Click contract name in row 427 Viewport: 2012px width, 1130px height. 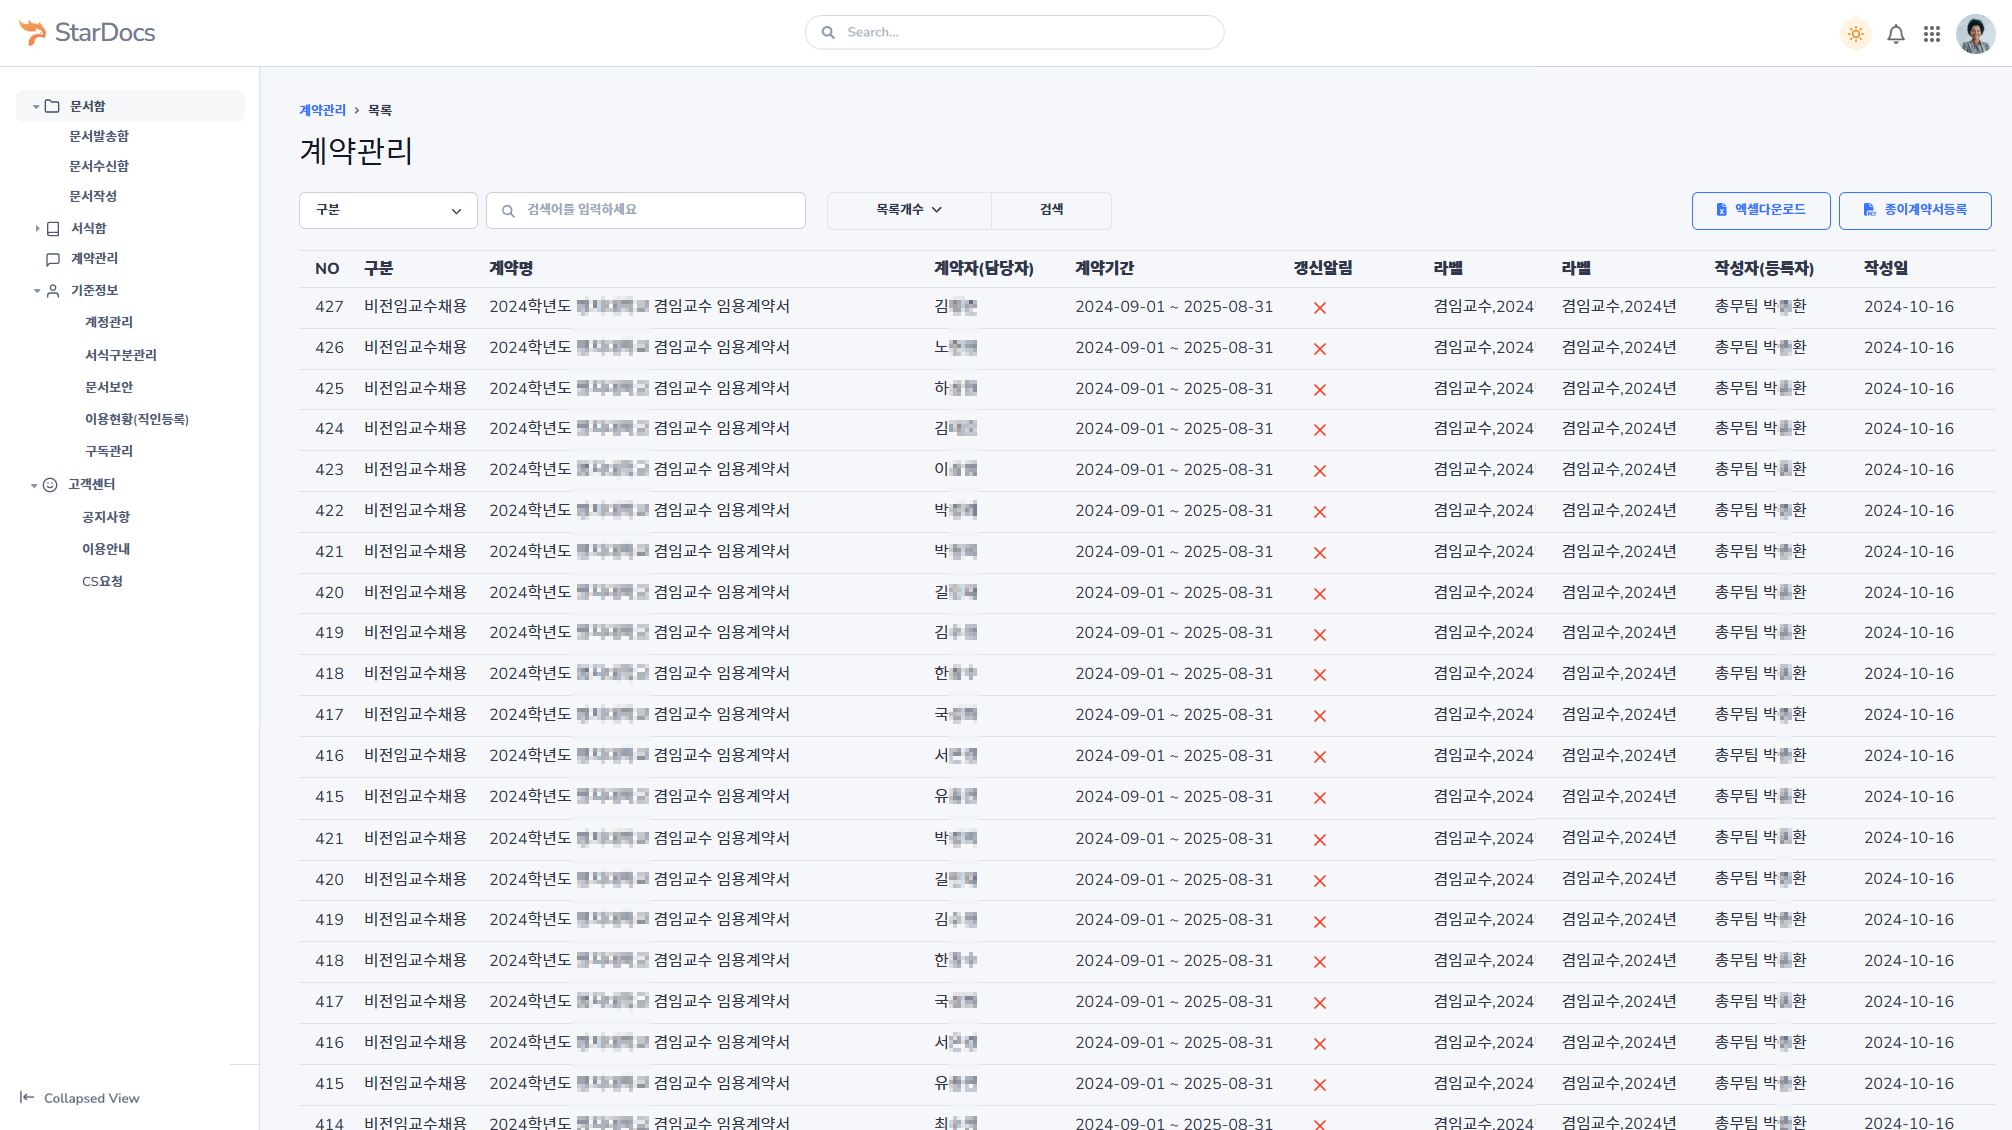(639, 306)
